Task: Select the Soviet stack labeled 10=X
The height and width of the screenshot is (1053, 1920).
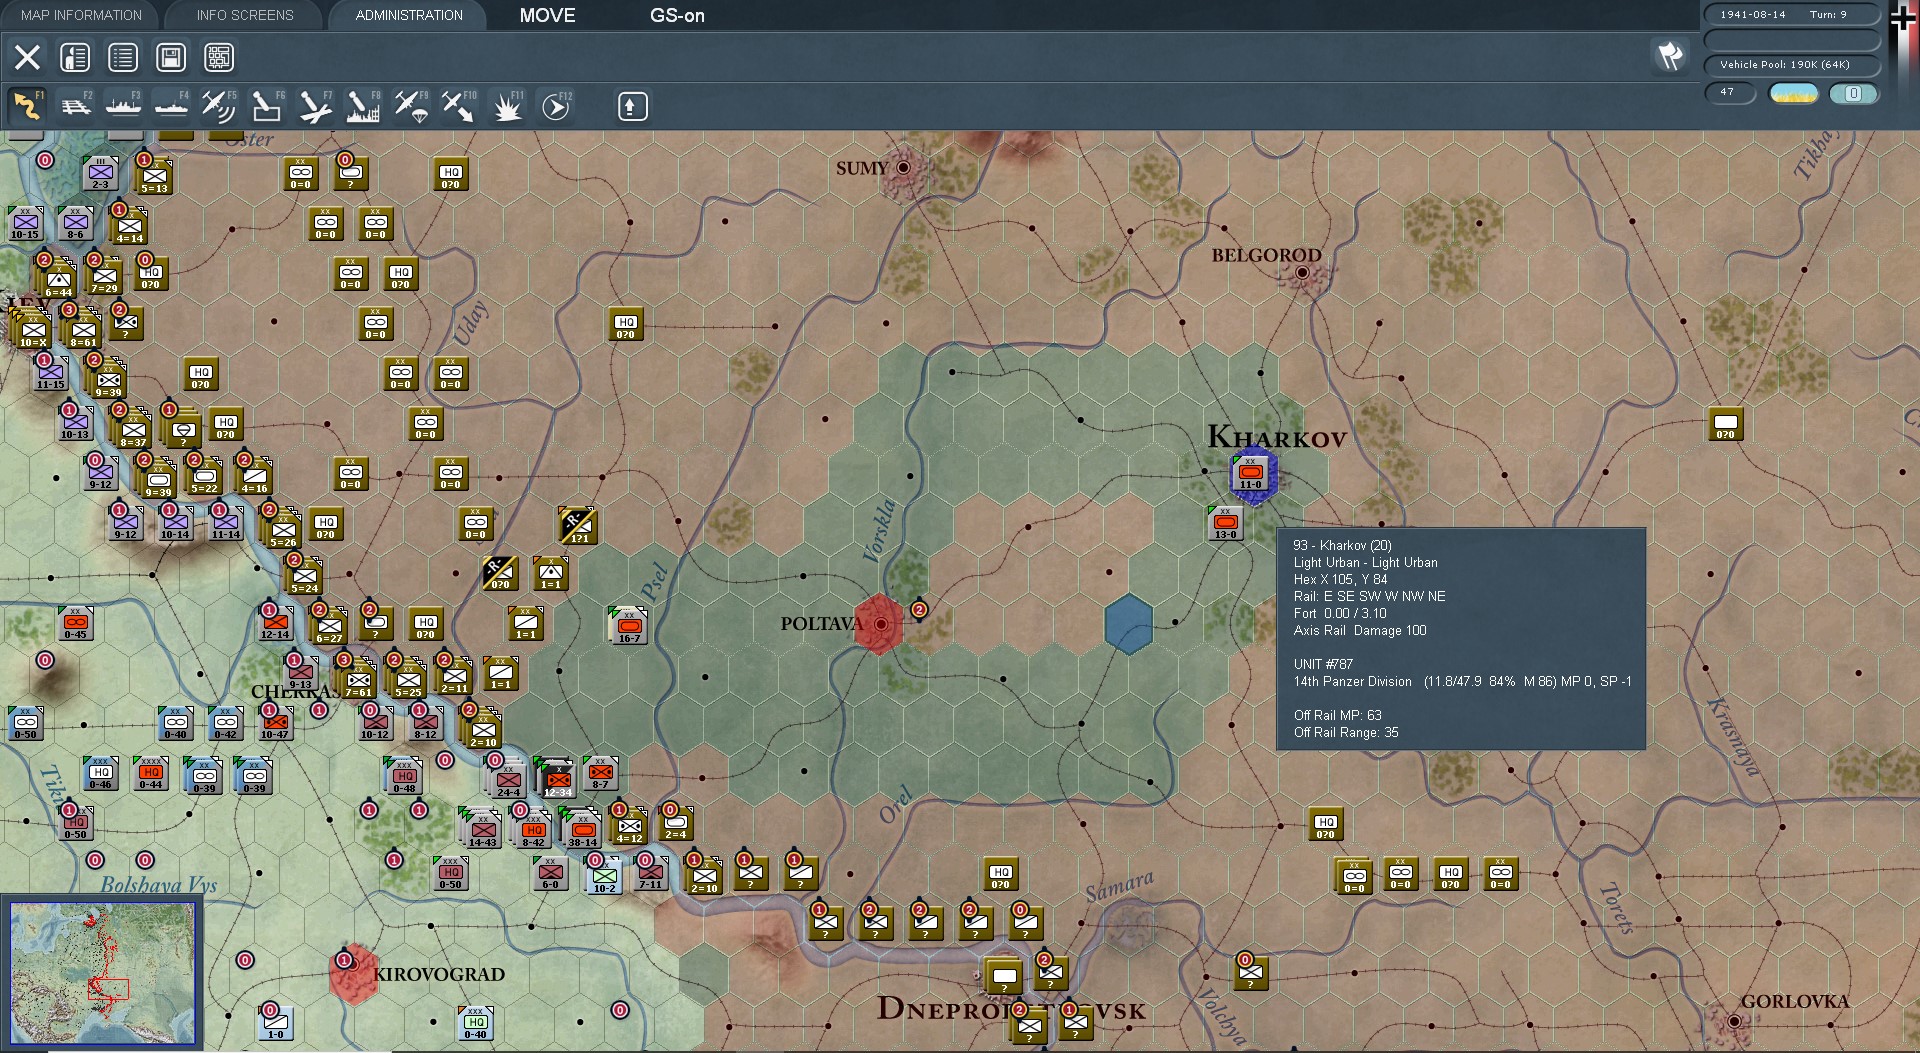Action: (33, 329)
